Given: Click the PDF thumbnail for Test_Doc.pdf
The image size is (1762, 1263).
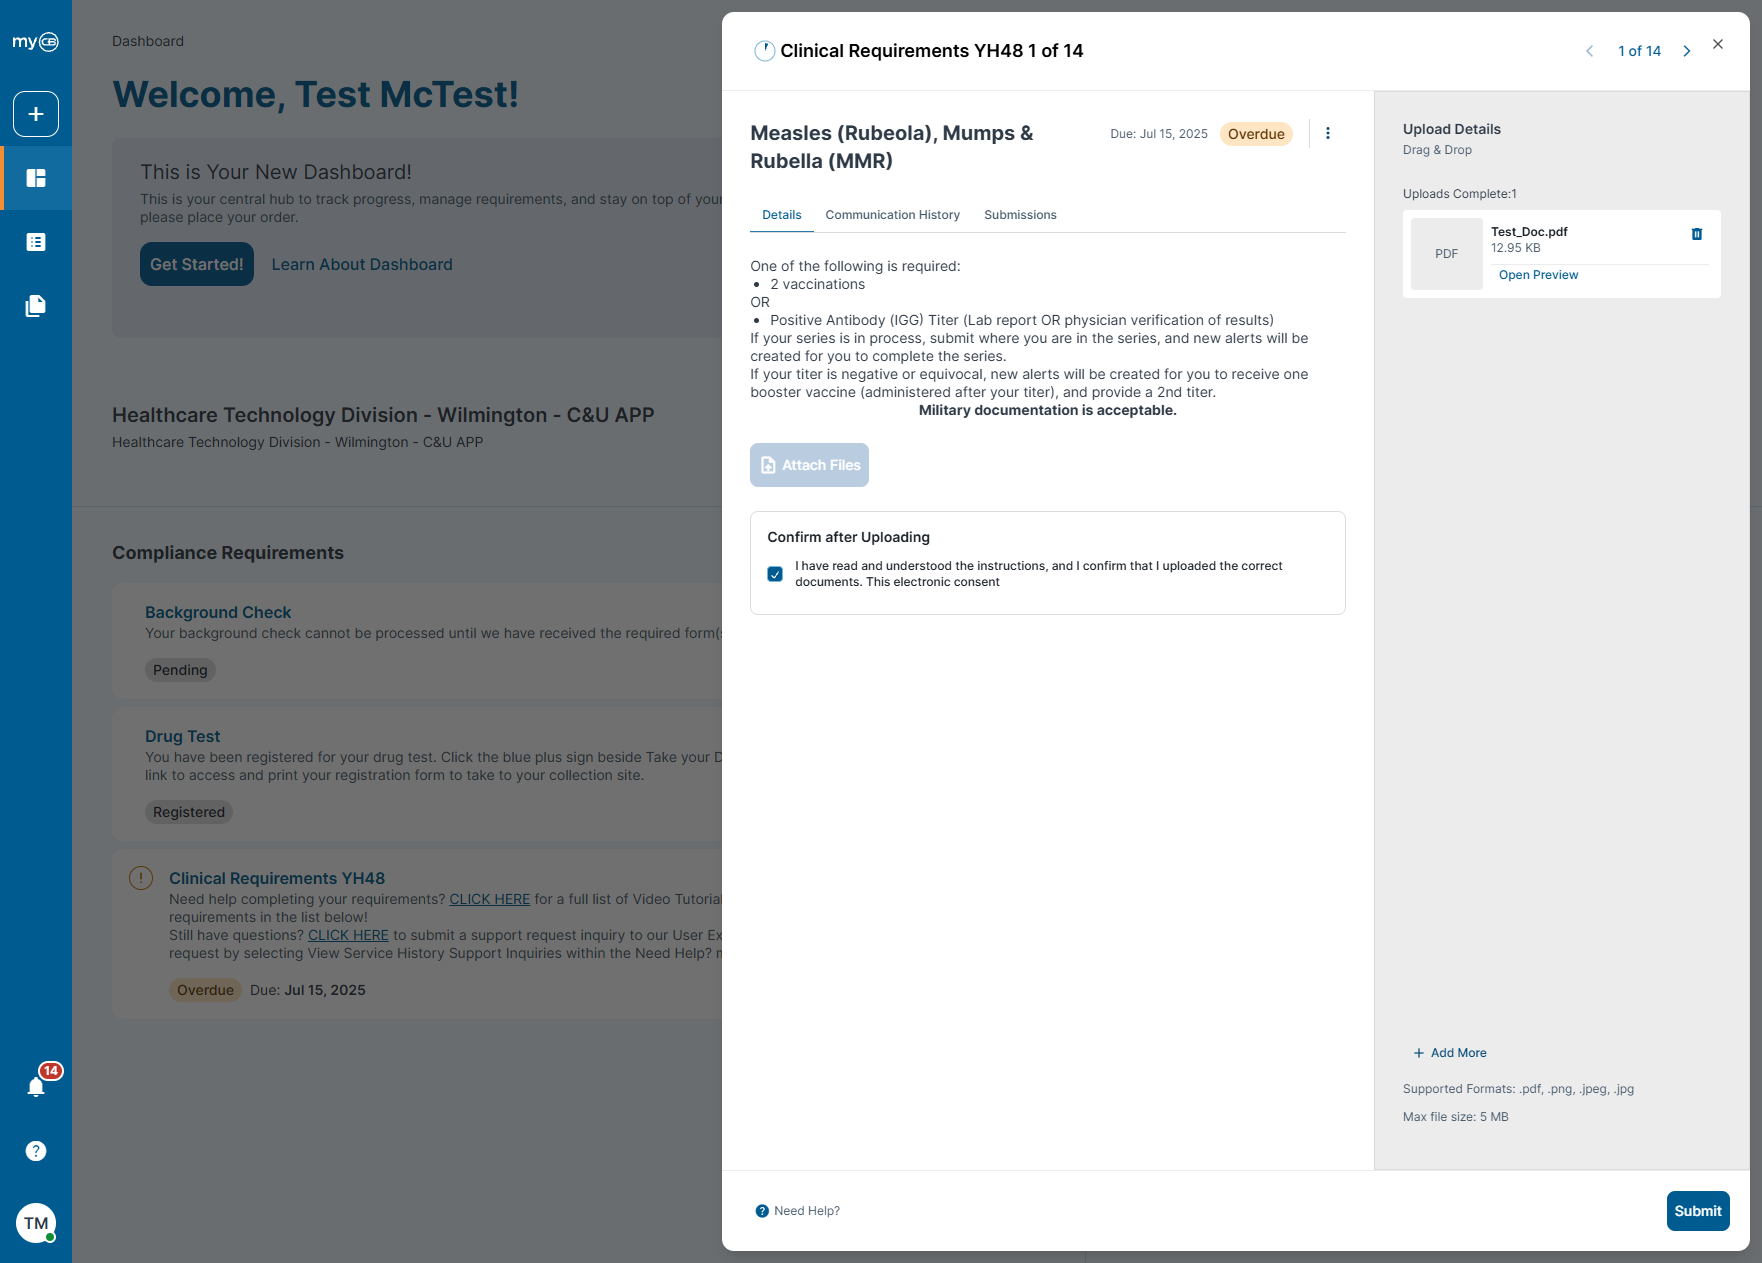Looking at the screenshot, I should click(x=1447, y=254).
